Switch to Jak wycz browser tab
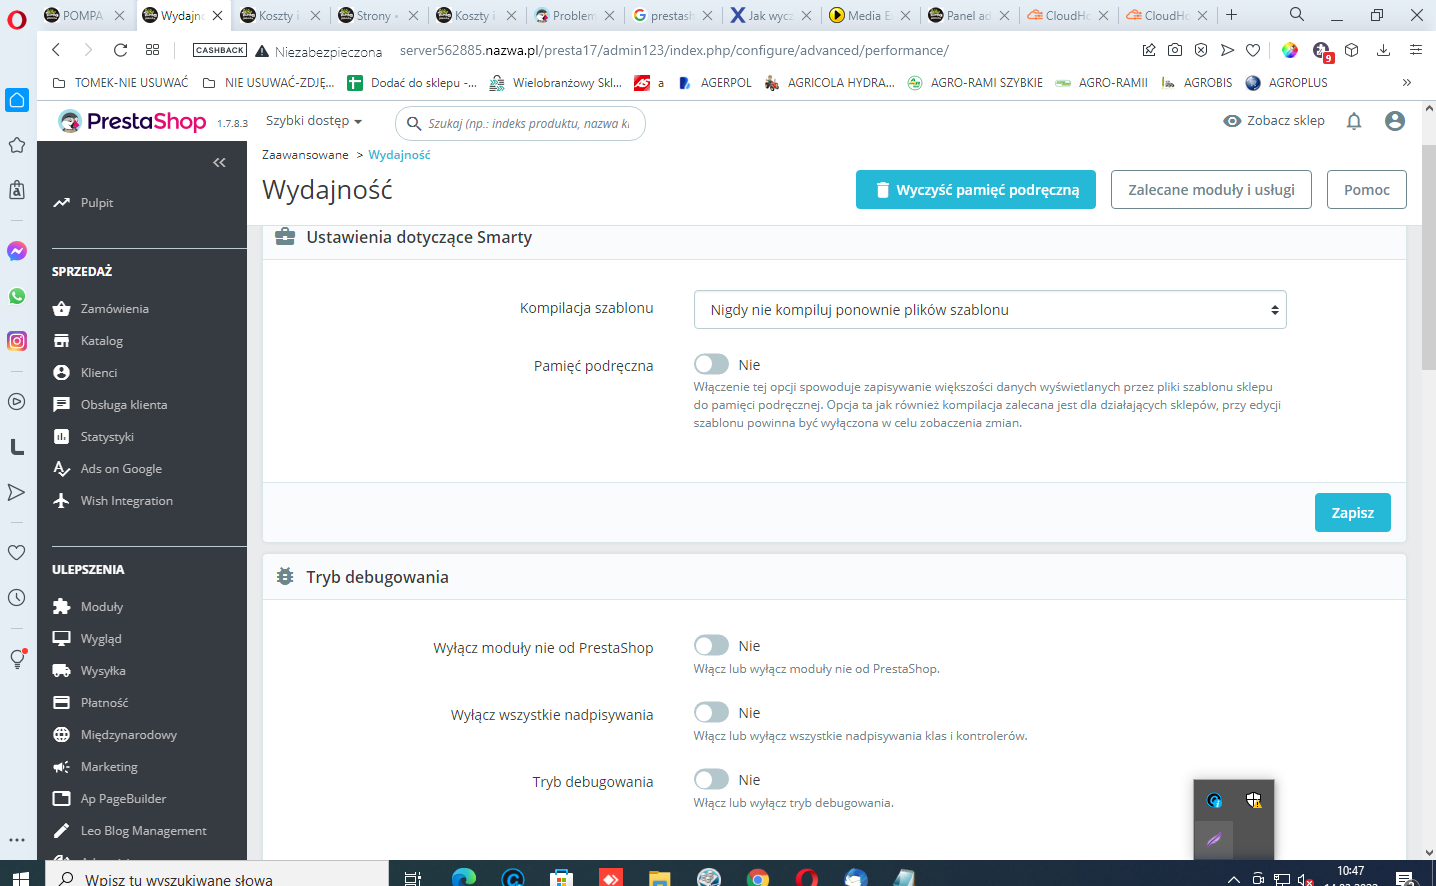Viewport: 1436px width, 886px height. 769,15
